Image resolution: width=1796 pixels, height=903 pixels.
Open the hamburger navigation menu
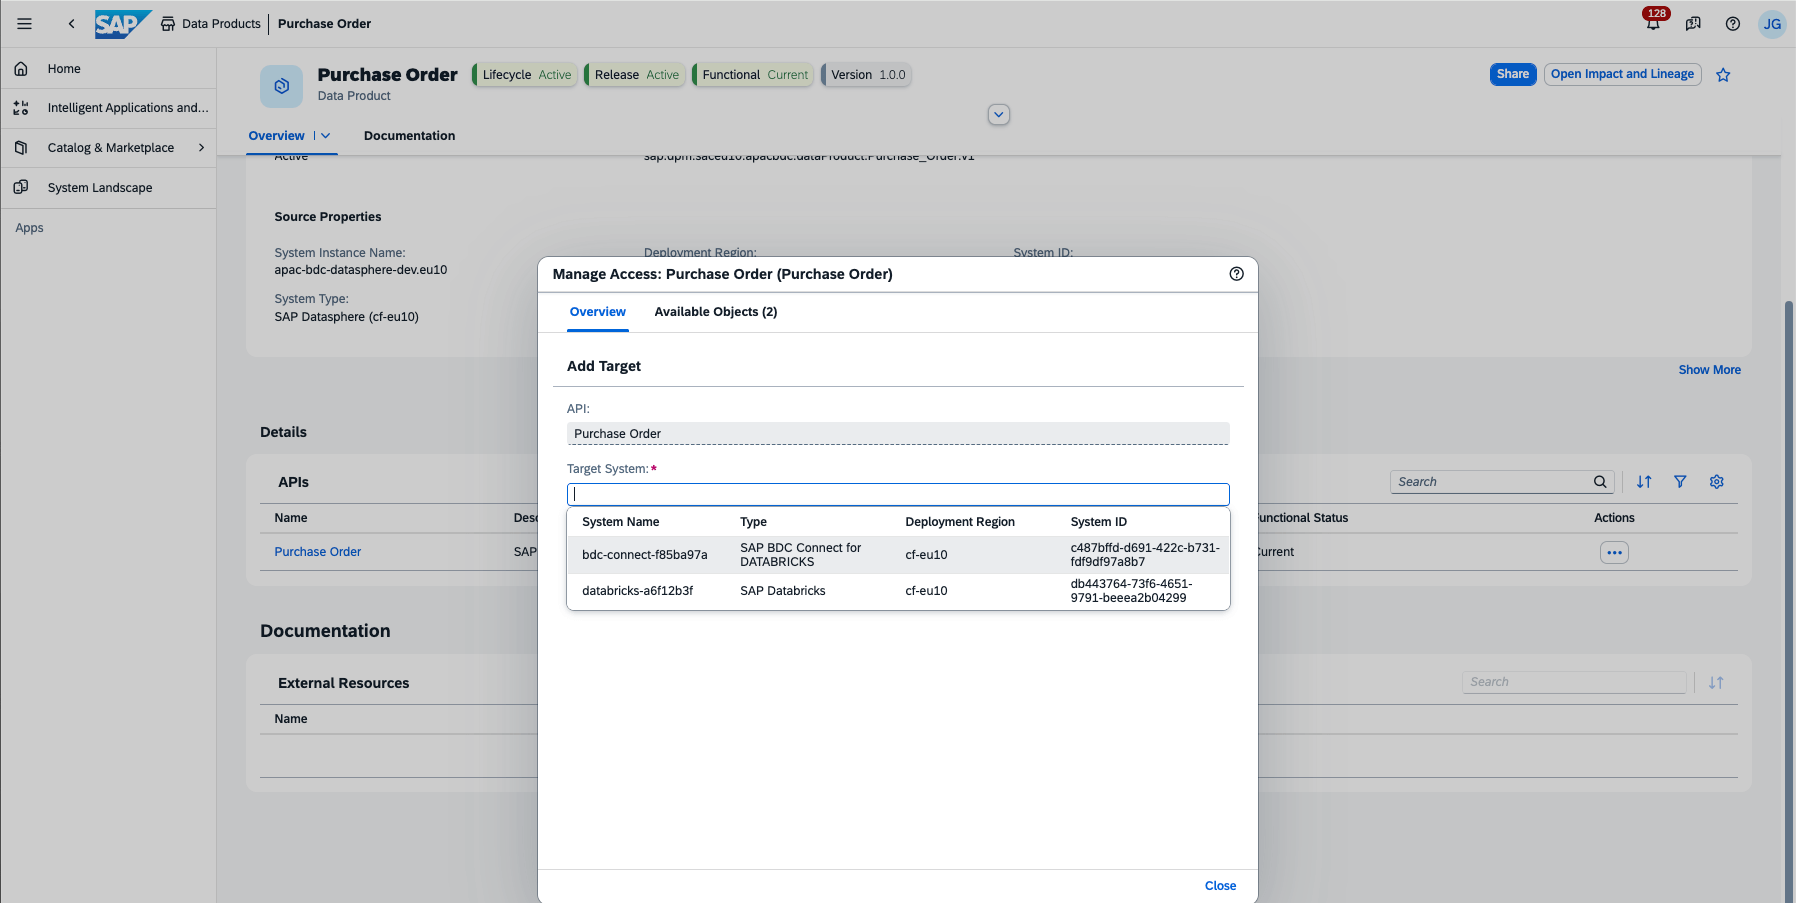25,24
